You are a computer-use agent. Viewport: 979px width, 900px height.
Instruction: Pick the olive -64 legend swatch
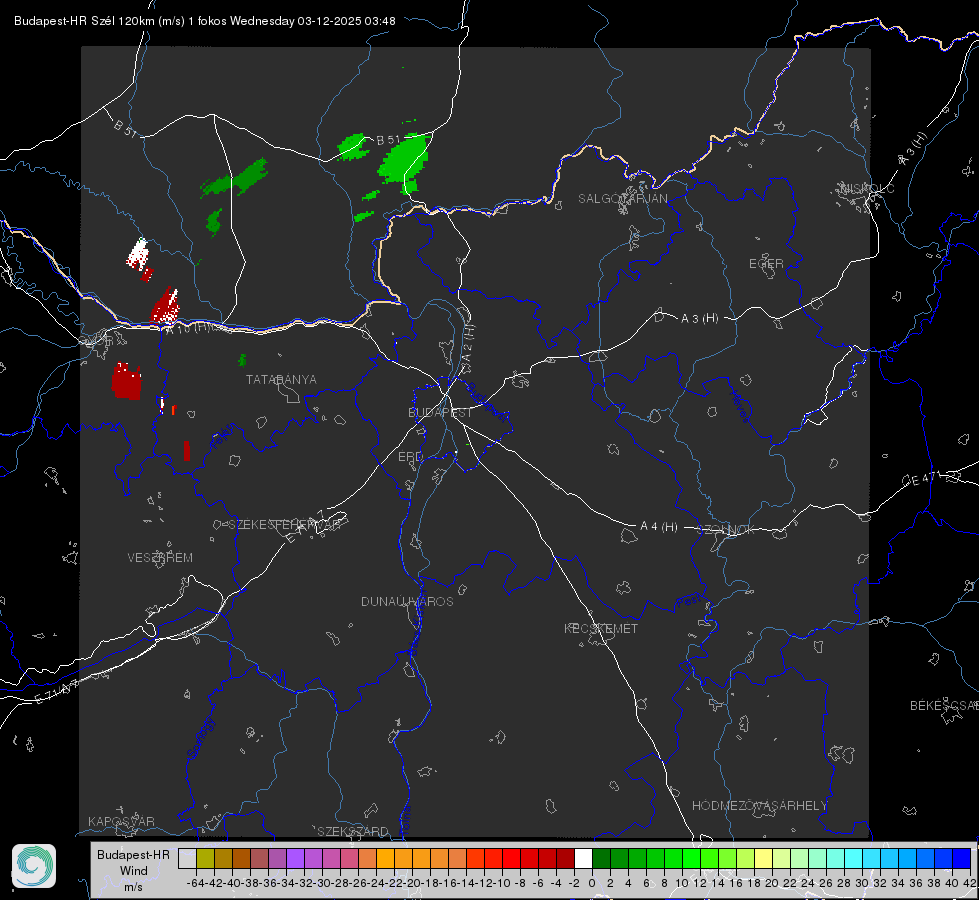pyautogui.click(x=205, y=858)
